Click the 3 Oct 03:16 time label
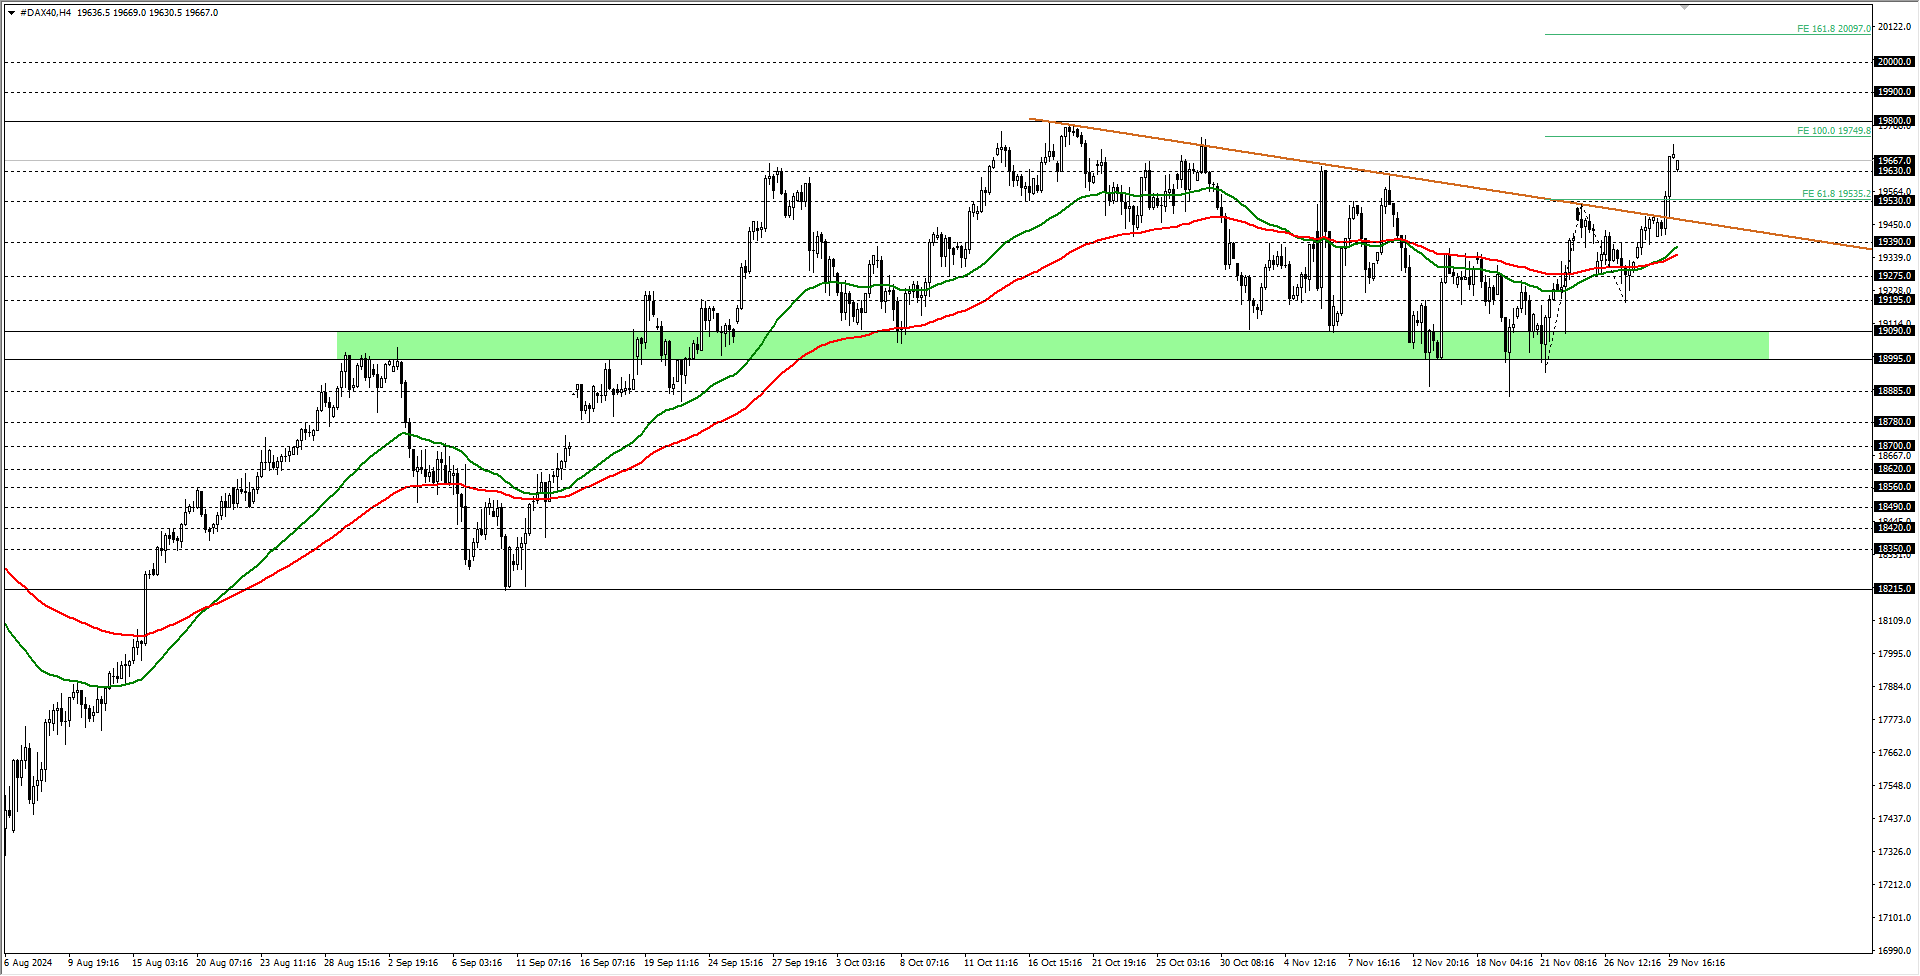The width and height of the screenshot is (1920, 976). [x=861, y=963]
